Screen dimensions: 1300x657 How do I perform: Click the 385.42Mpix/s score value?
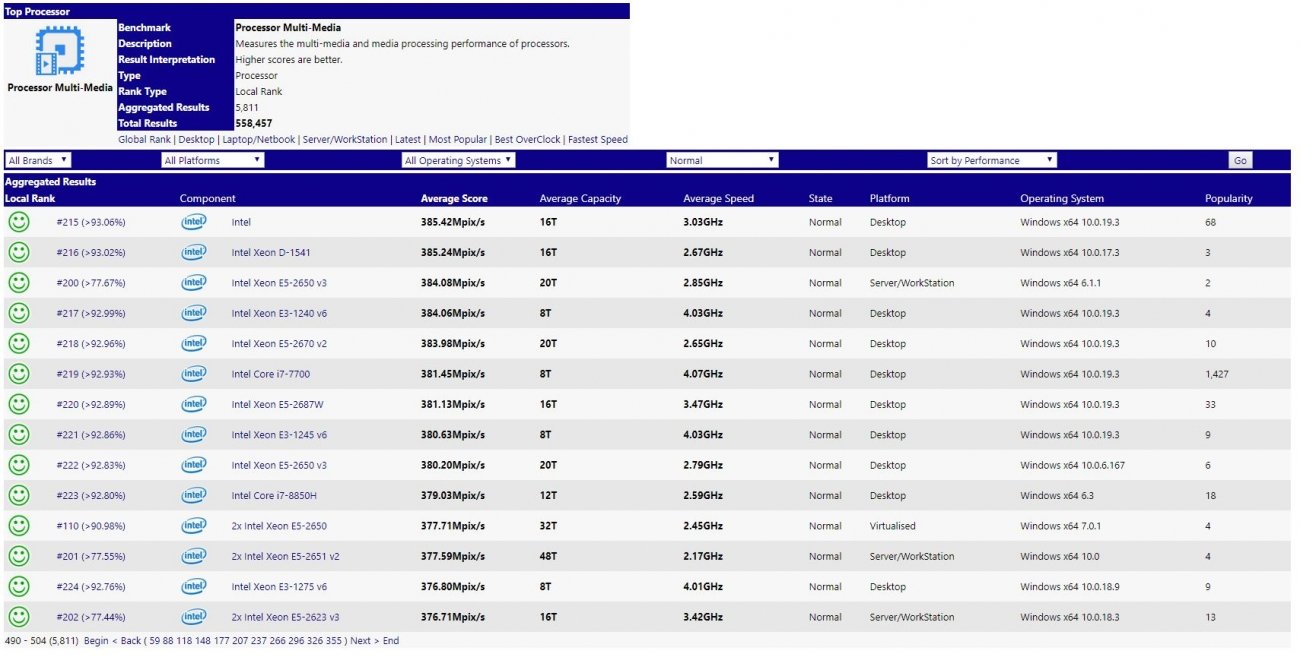453,222
